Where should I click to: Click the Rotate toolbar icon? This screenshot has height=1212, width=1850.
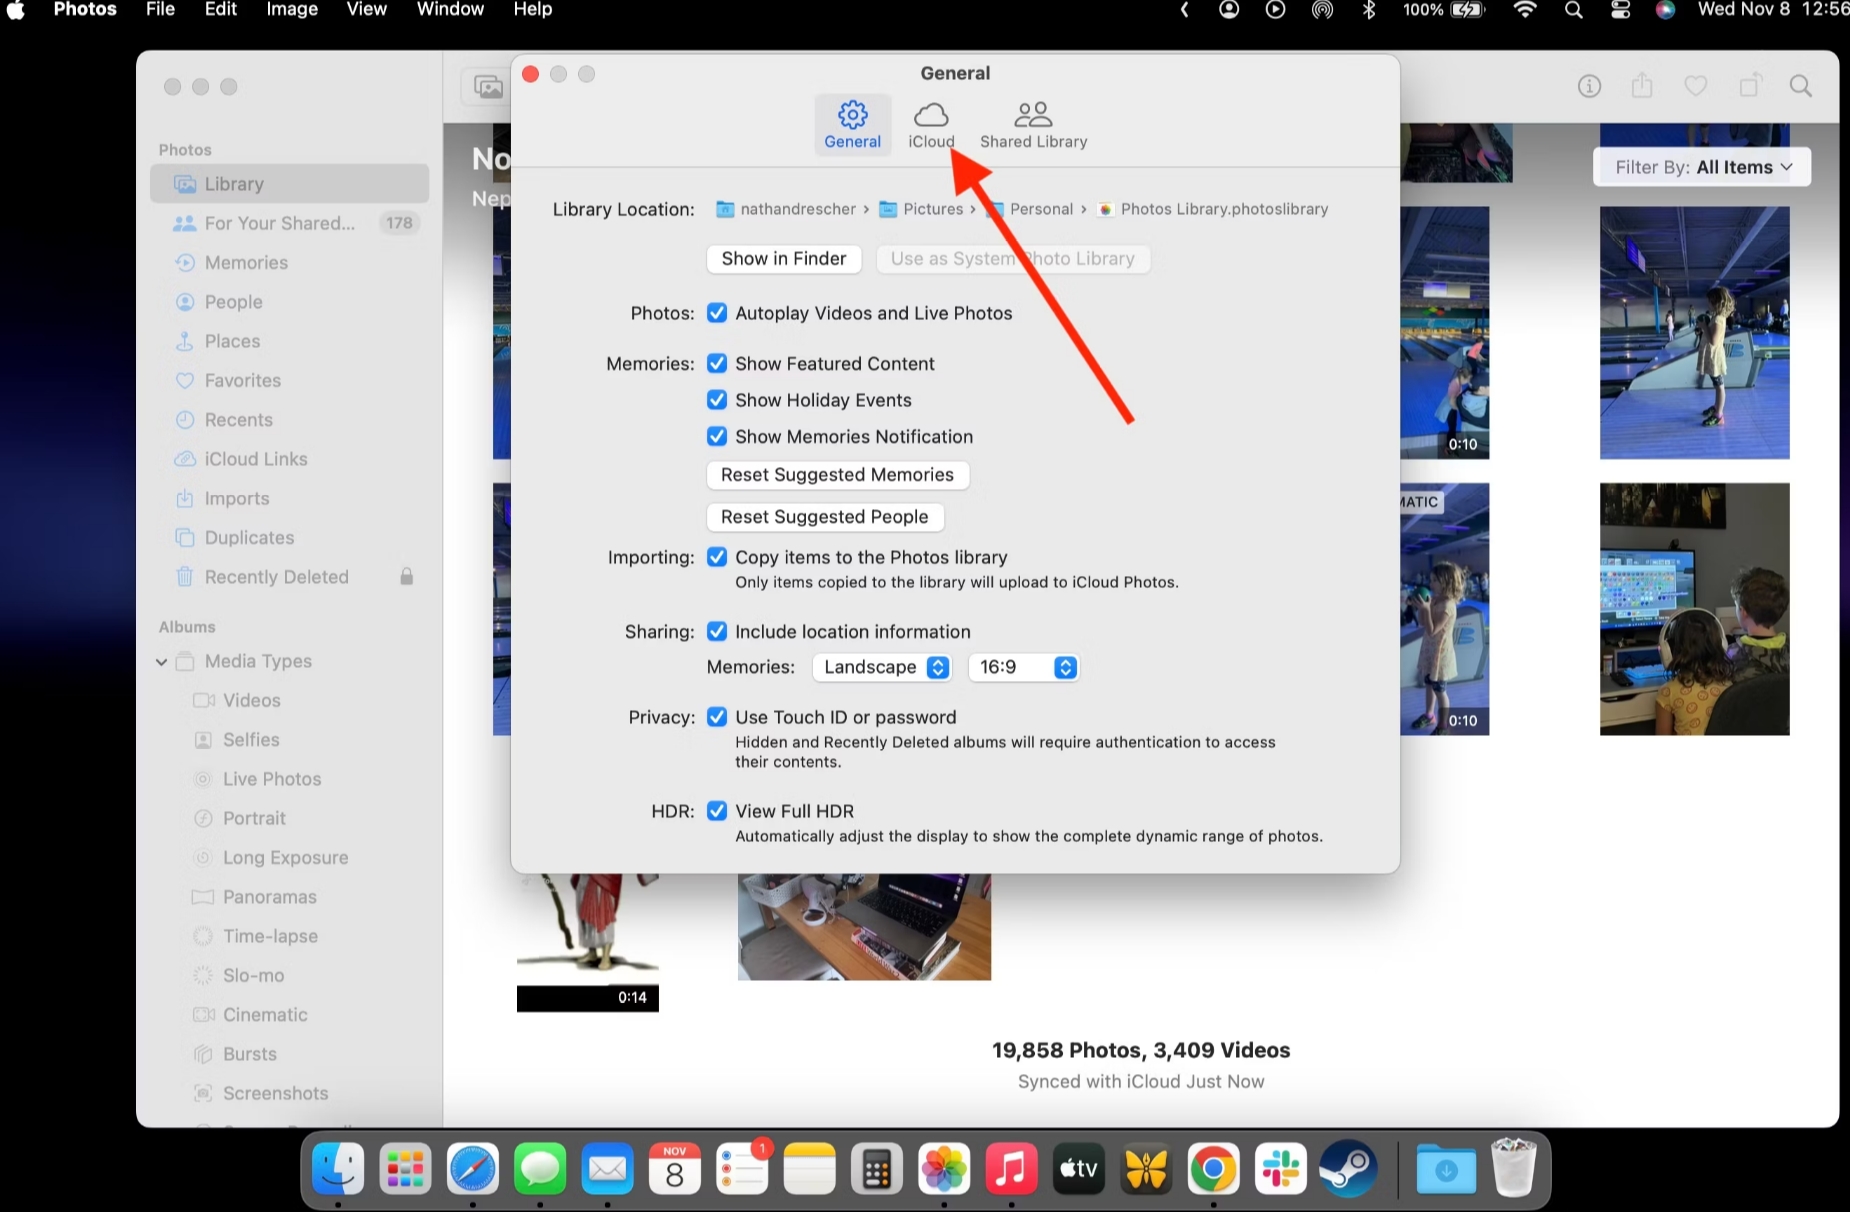[1750, 86]
